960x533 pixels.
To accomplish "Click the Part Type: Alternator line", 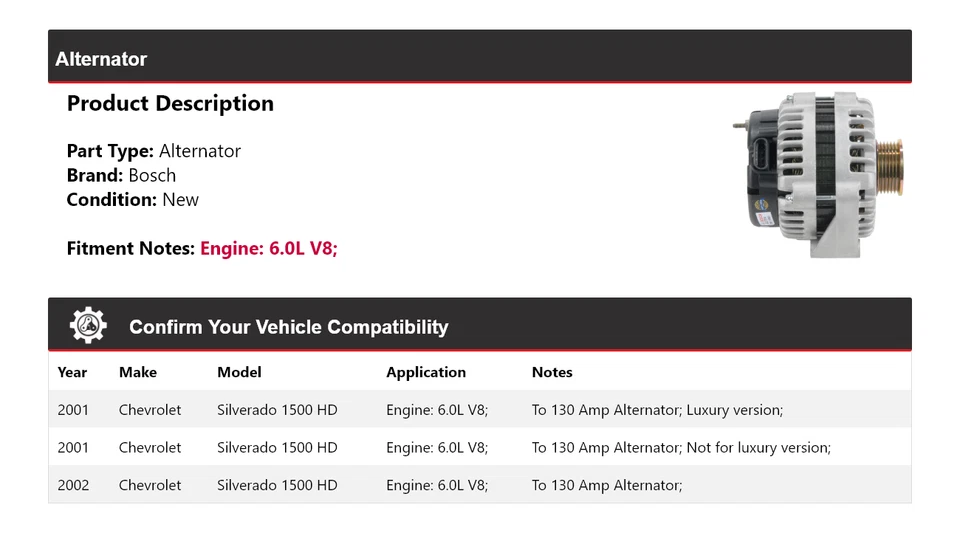I will pyautogui.click(x=154, y=151).
